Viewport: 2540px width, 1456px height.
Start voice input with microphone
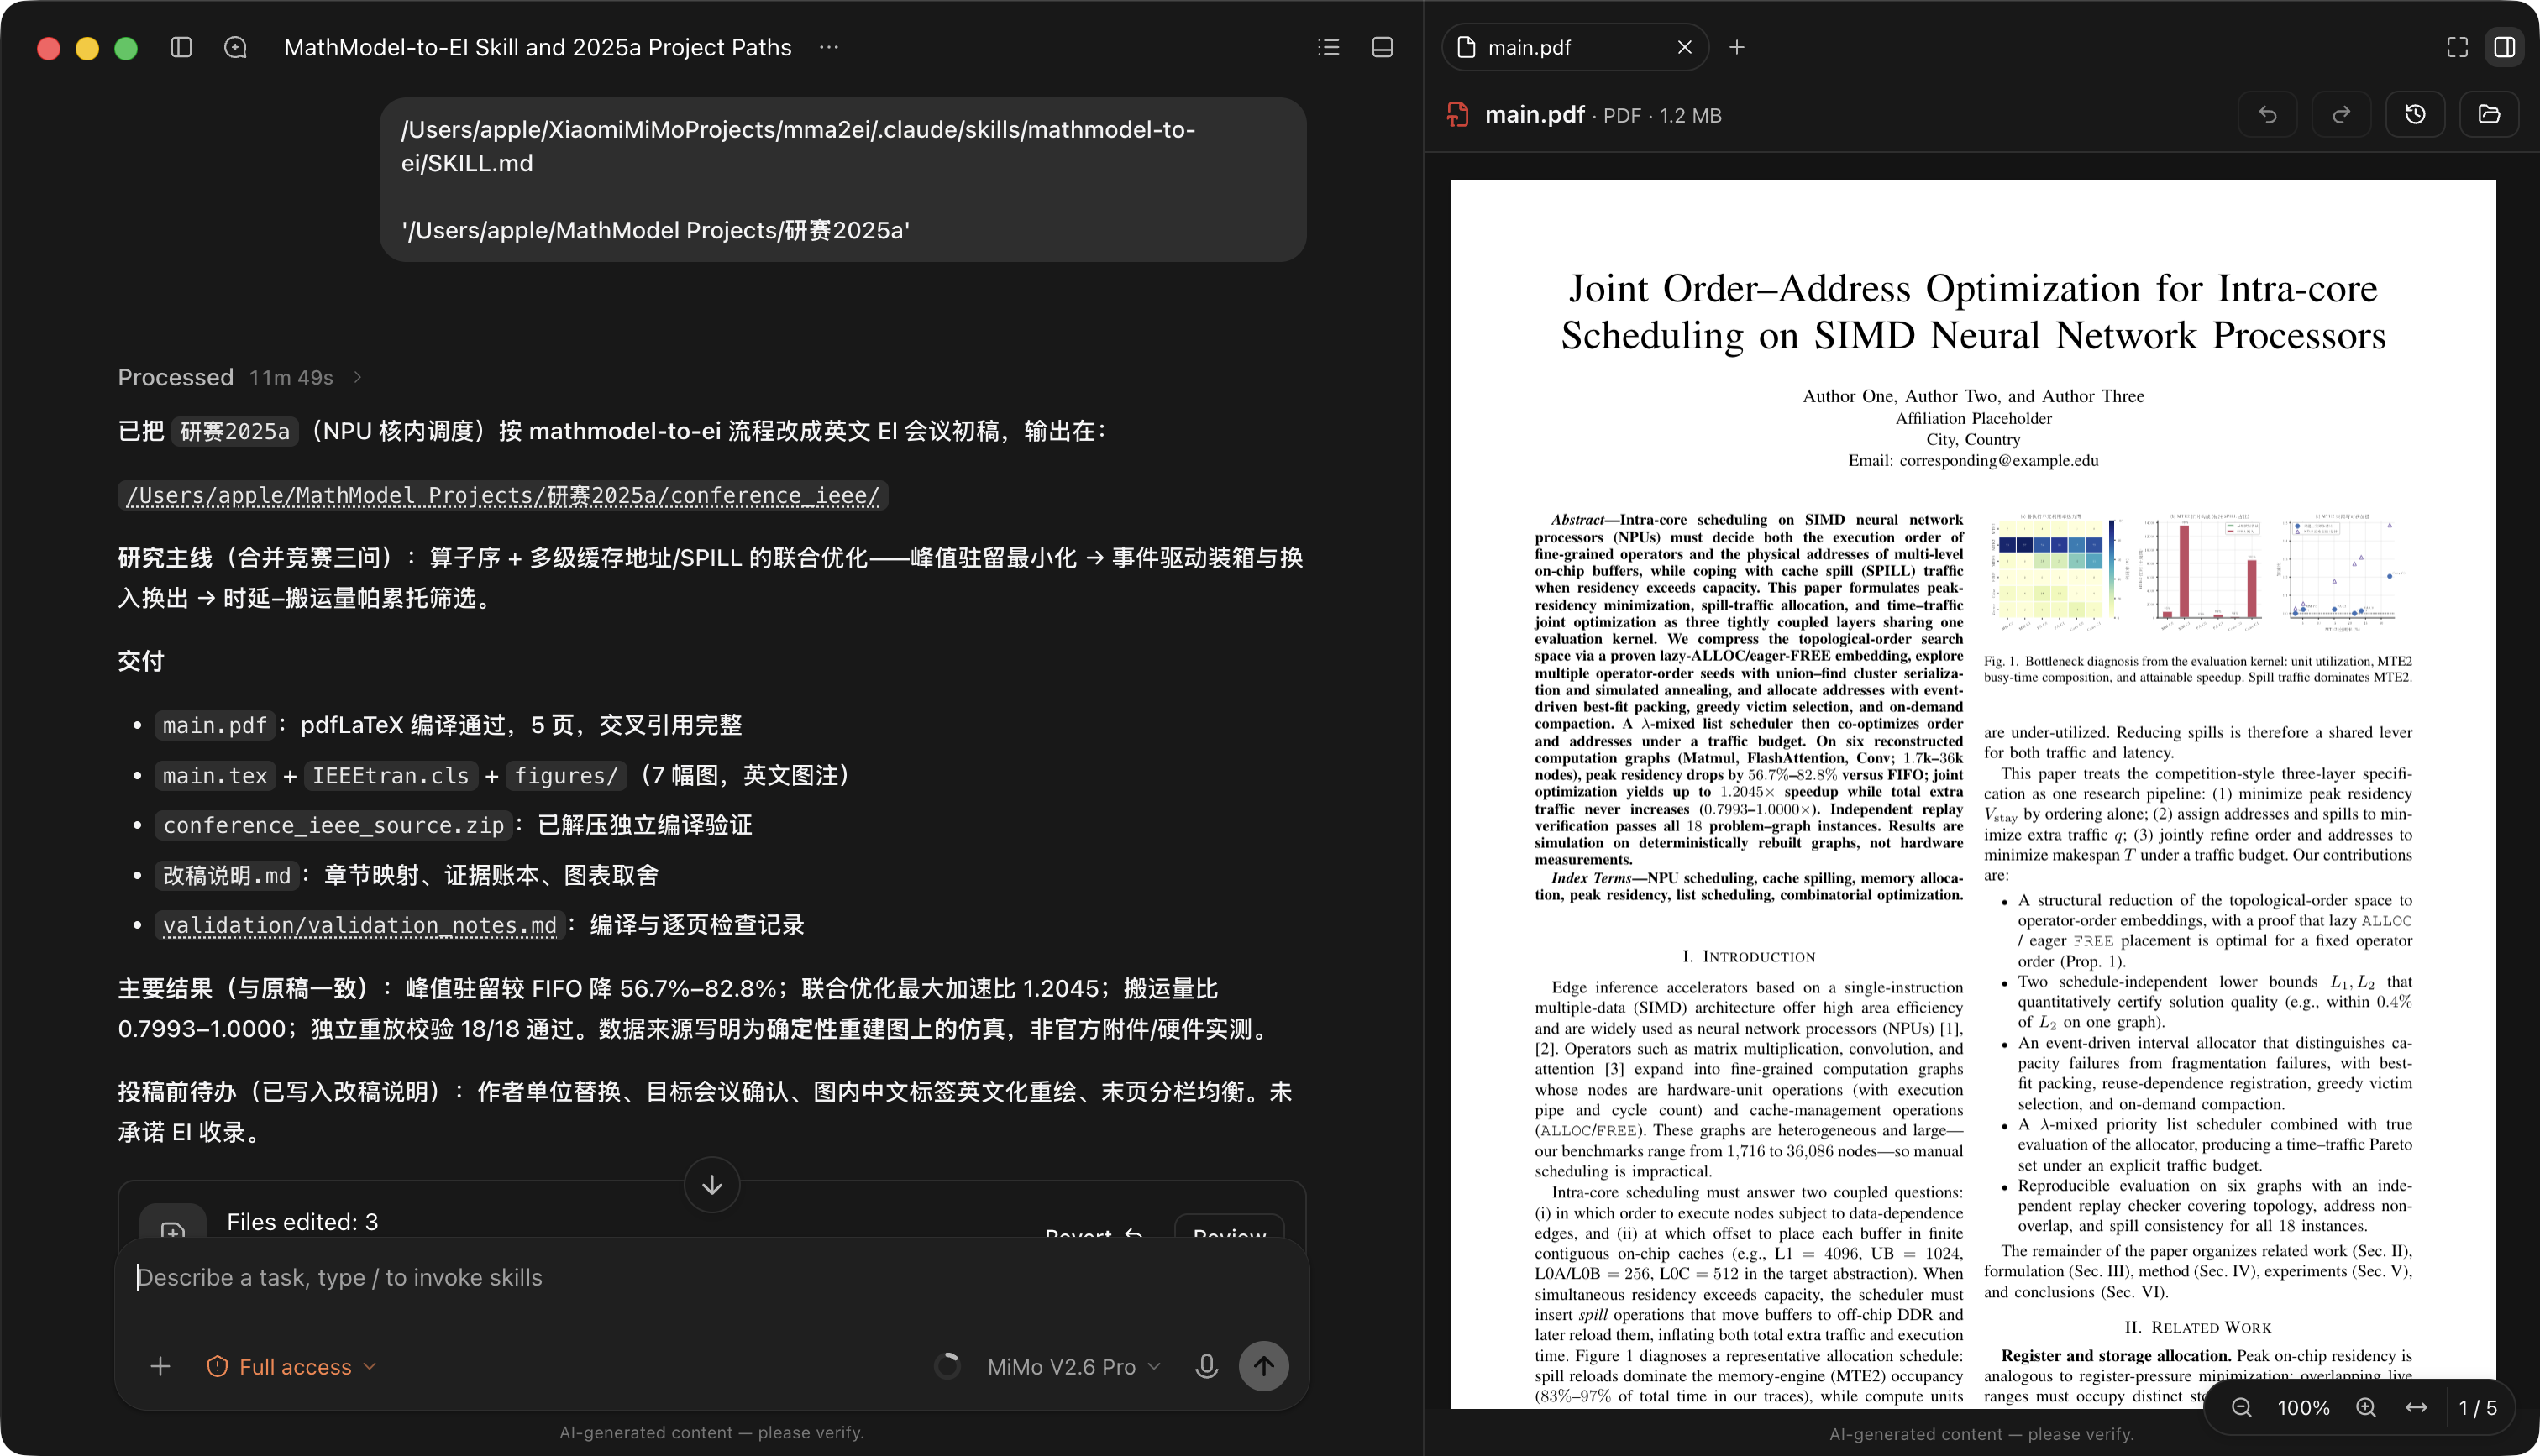click(1206, 1366)
